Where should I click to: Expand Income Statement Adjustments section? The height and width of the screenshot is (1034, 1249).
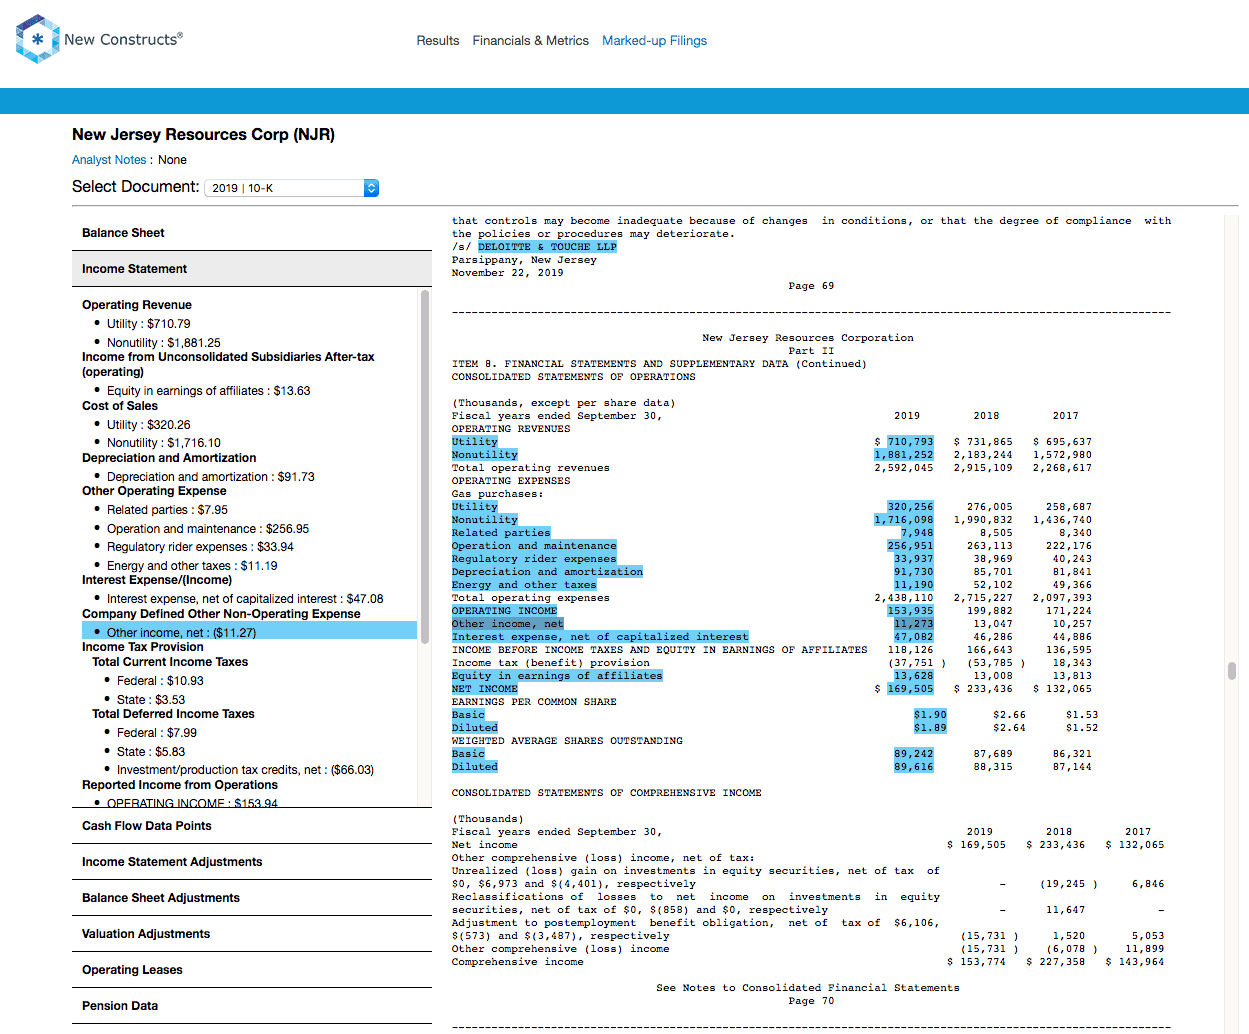pyautogui.click(x=252, y=862)
